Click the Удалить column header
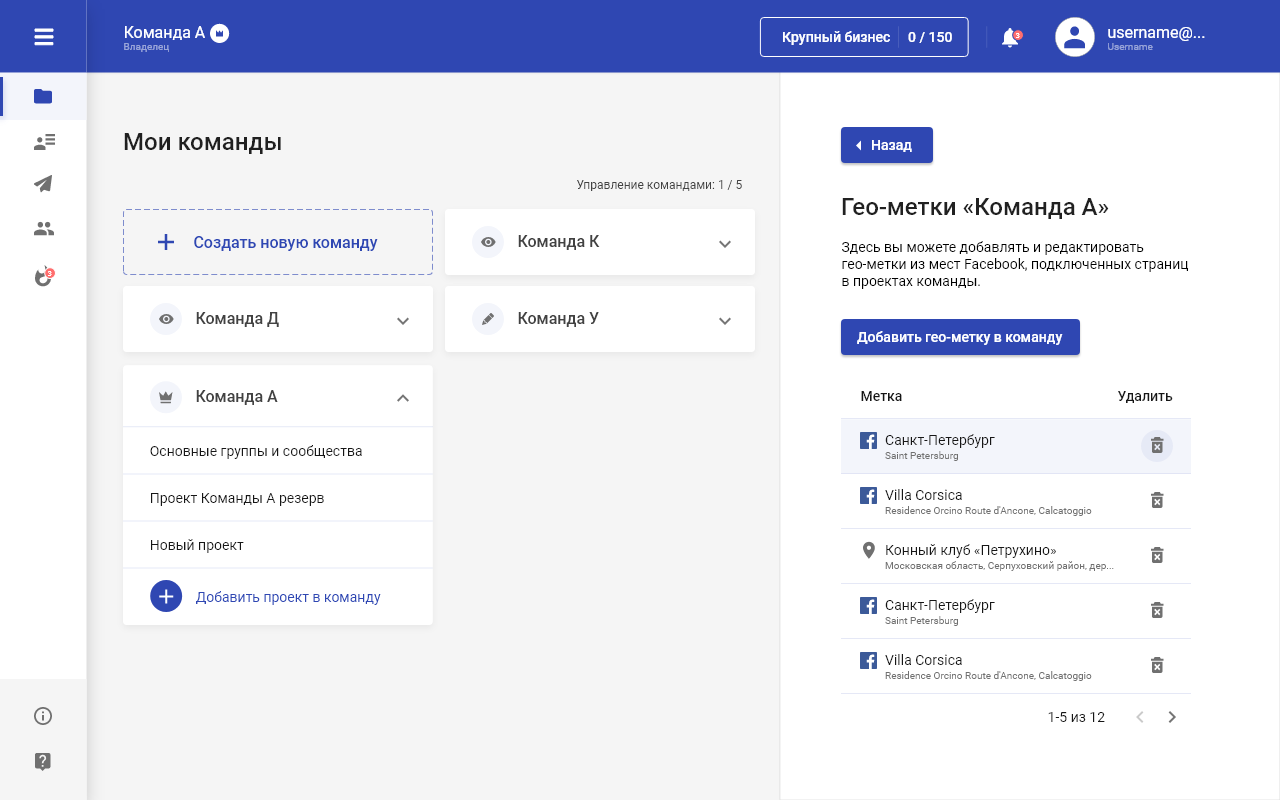Image resolution: width=1280 pixels, height=800 pixels. 1145,396
